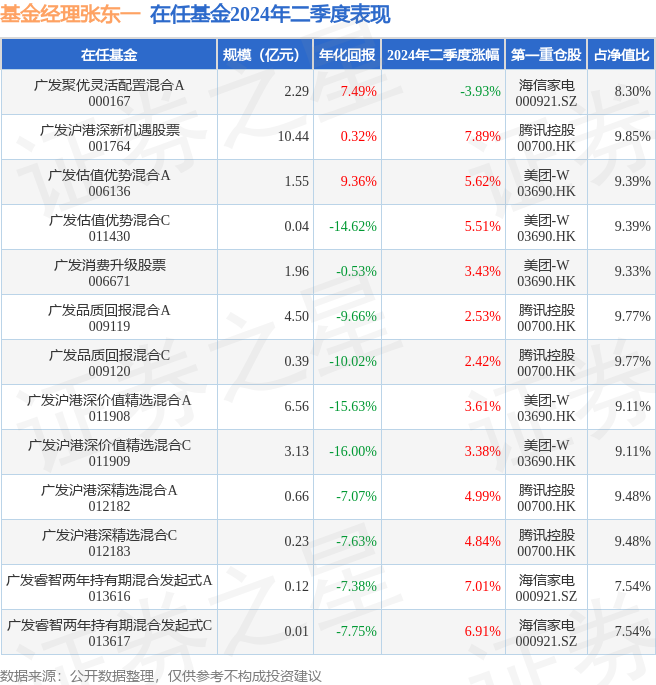
Task: Click 腾讯控股 00700.HK in the 012183 row
Action: tap(546, 543)
